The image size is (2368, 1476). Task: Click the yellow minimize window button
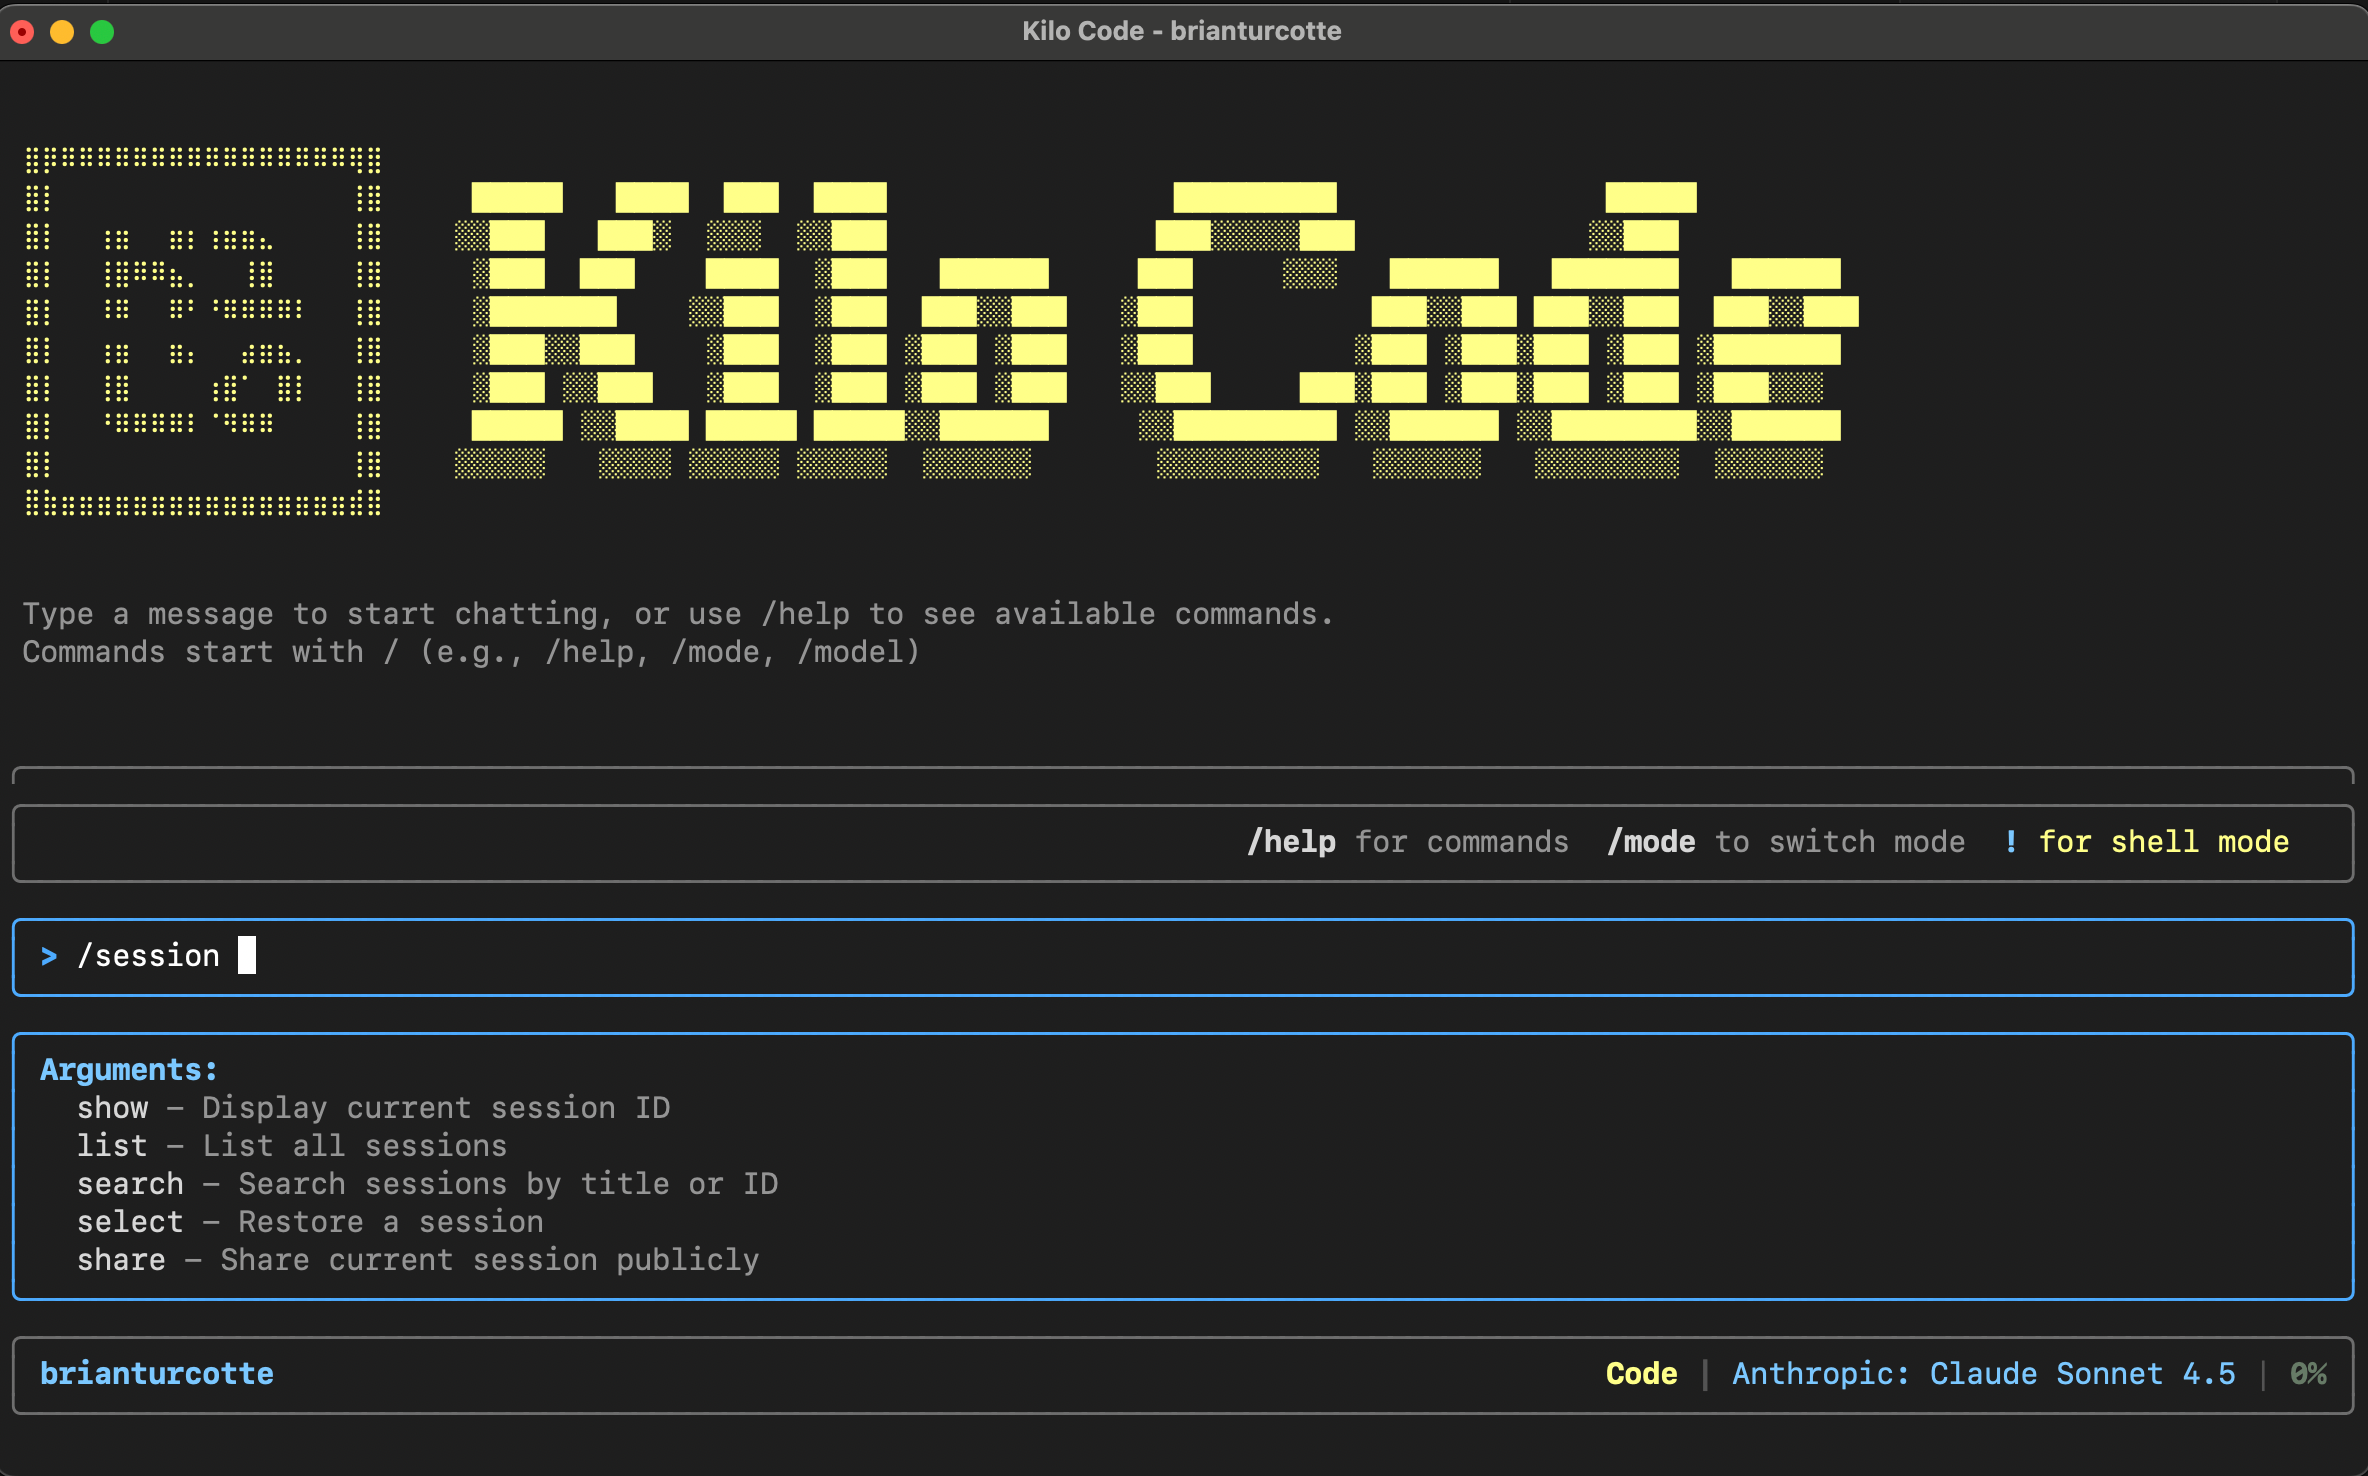[62, 32]
